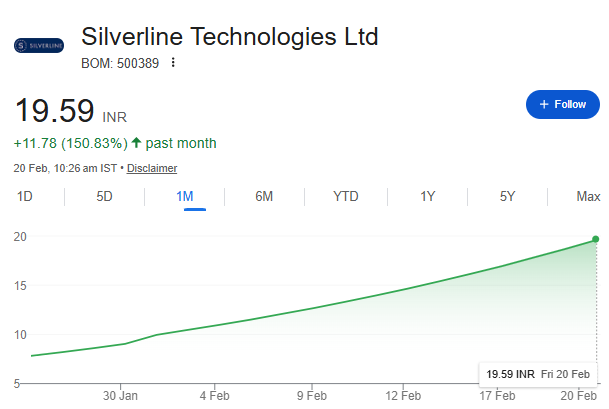
Task: Click the Silverline company logo
Action: pyautogui.click(x=39, y=46)
